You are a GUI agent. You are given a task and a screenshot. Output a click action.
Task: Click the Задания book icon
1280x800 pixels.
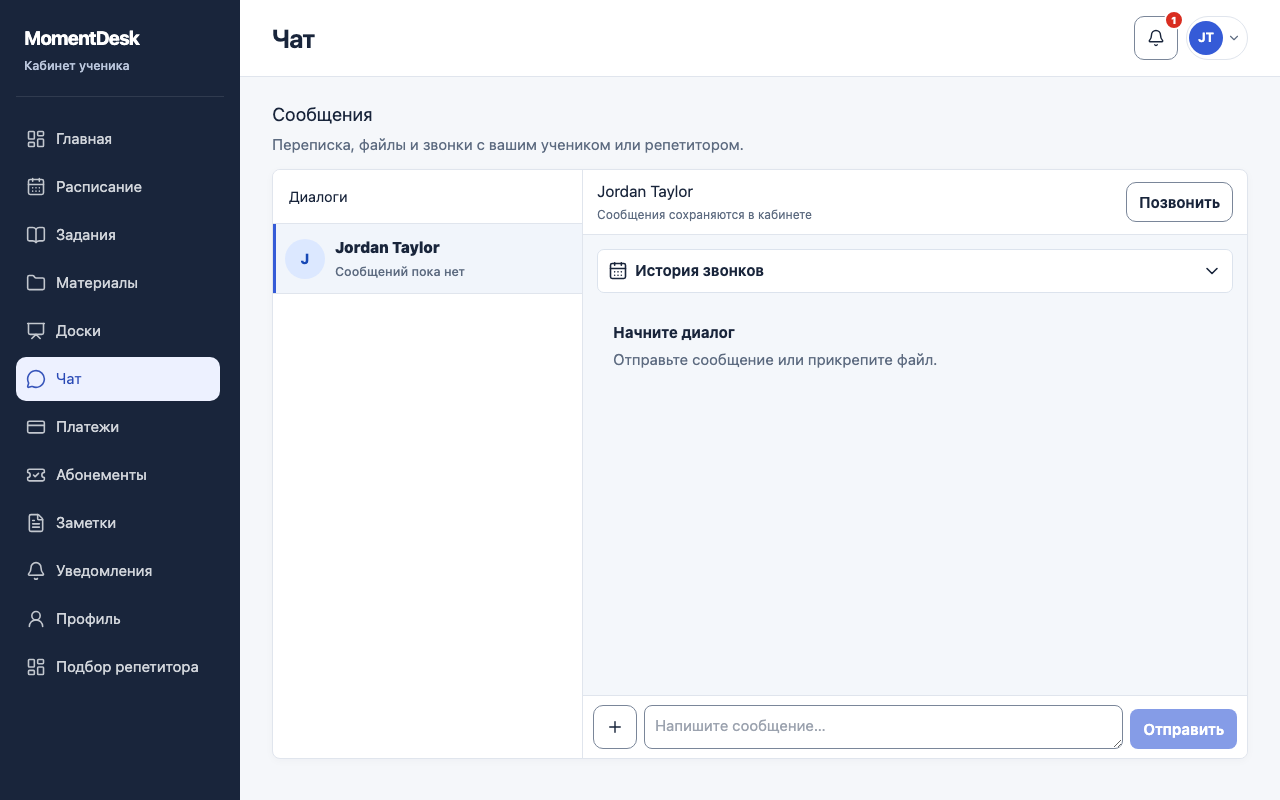(x=36, y=235)
